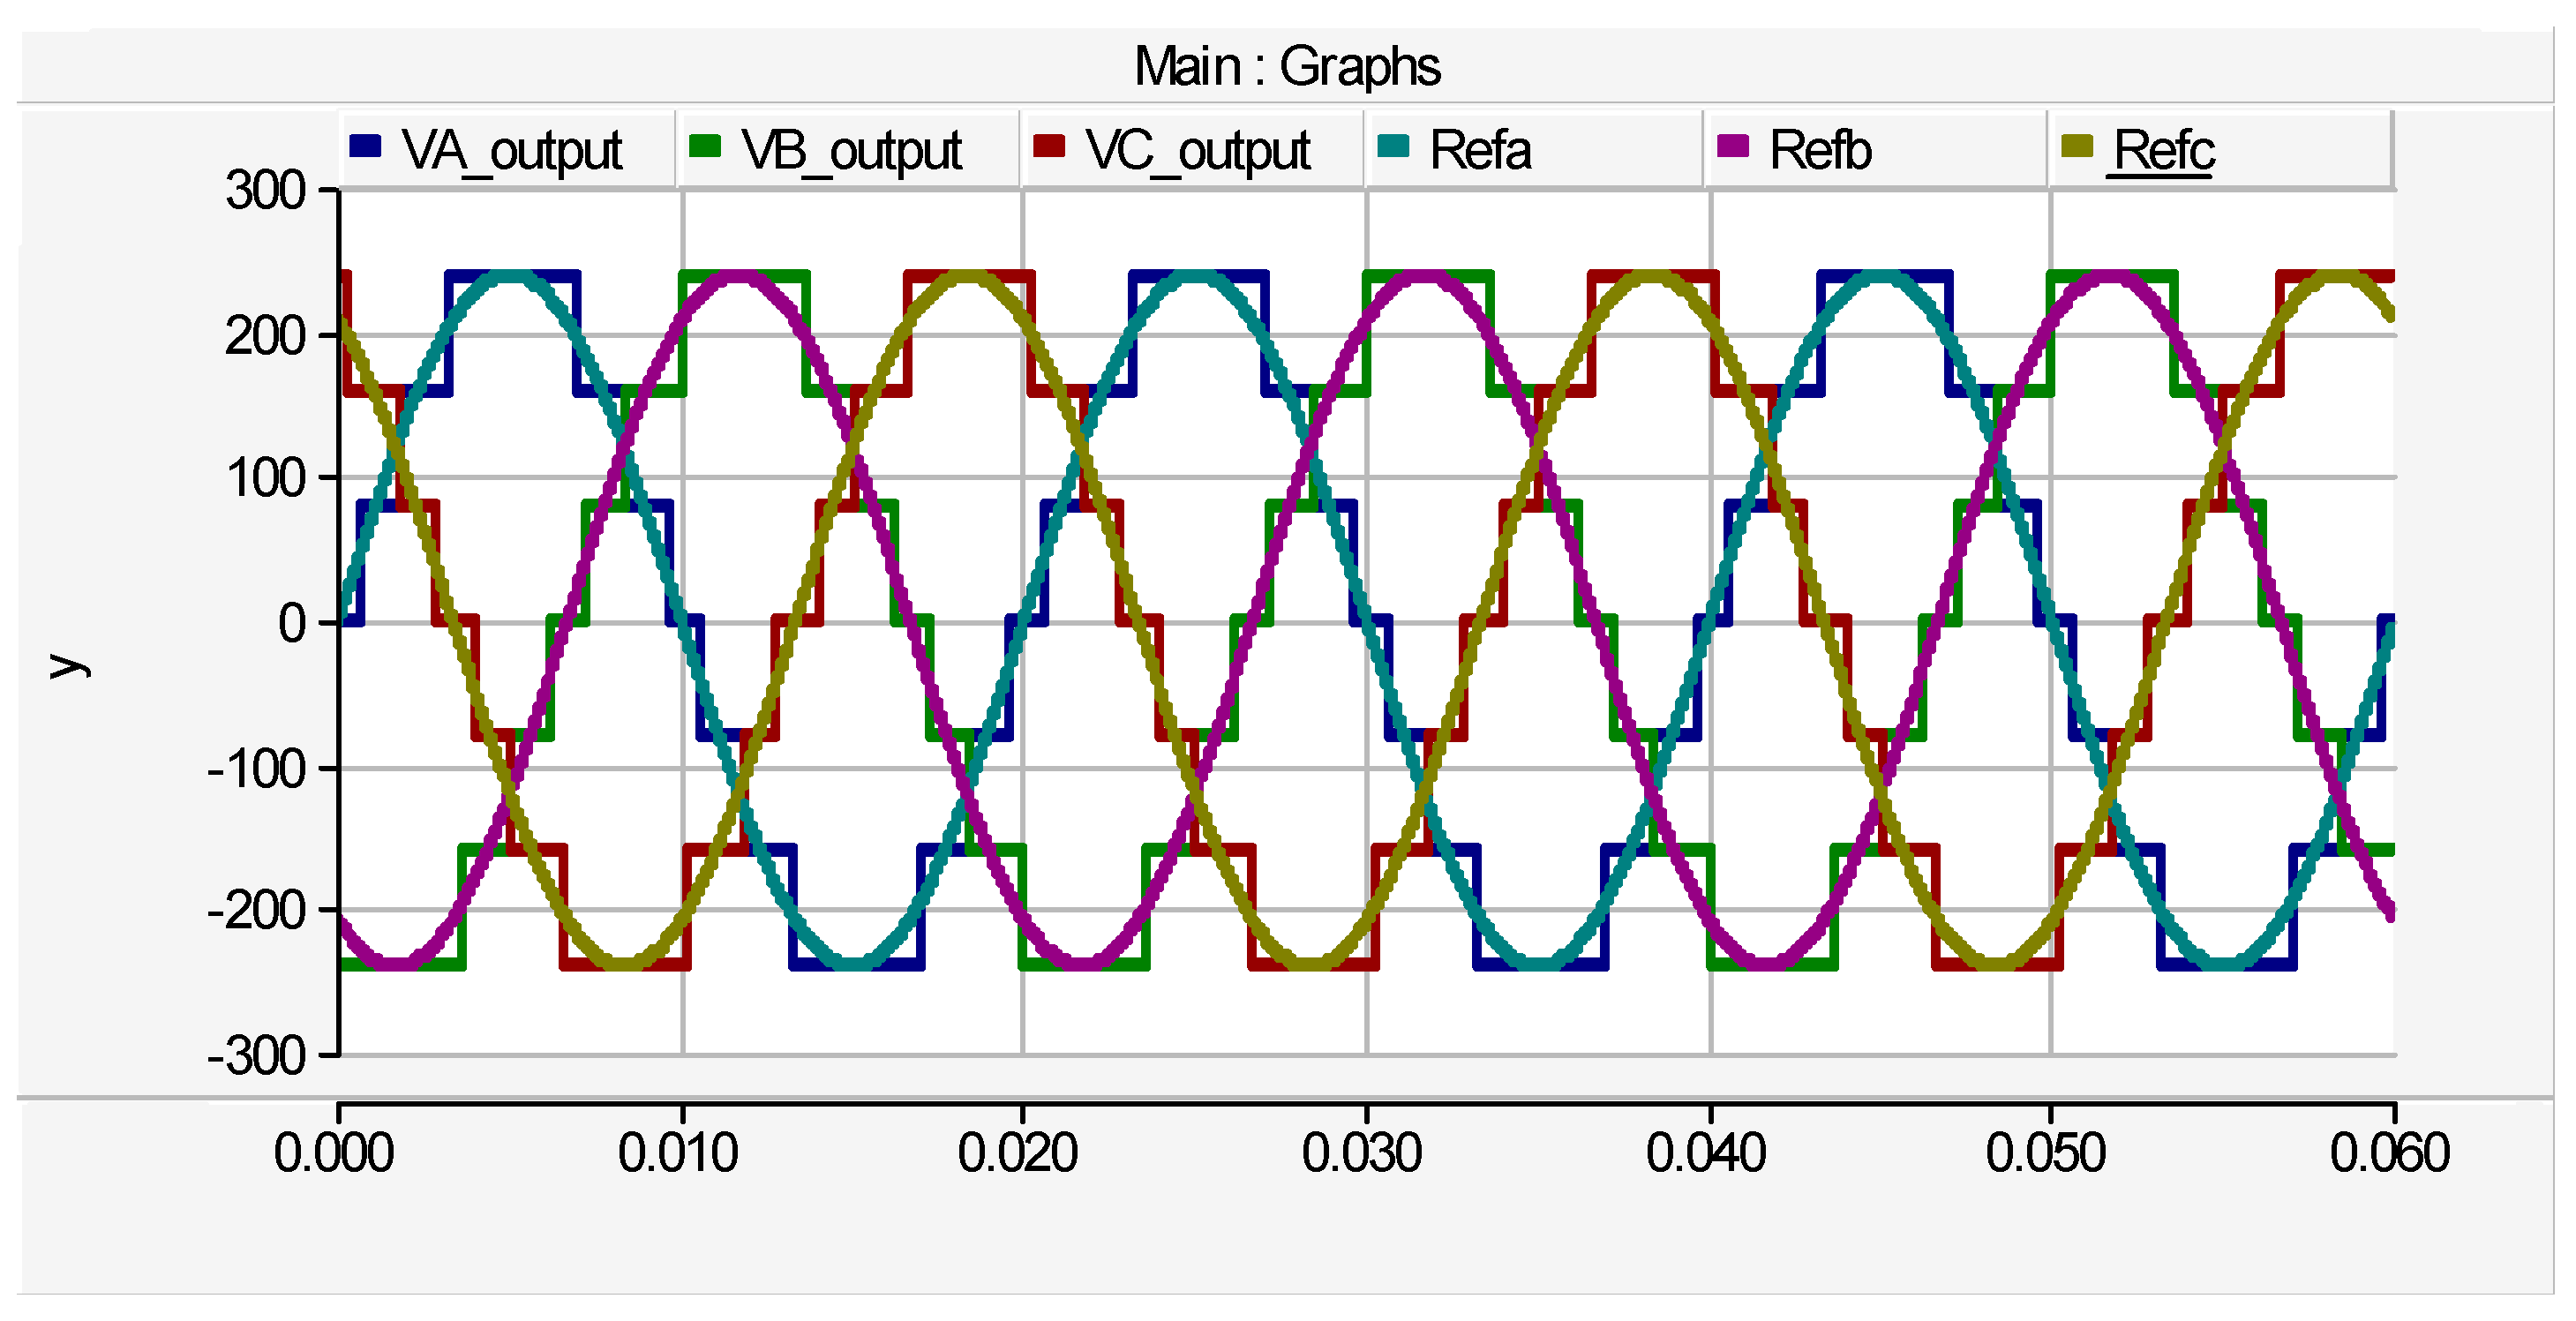Click the VA_output blue legend swatch
2576x1321 pixels.
(x=365, y=146)
